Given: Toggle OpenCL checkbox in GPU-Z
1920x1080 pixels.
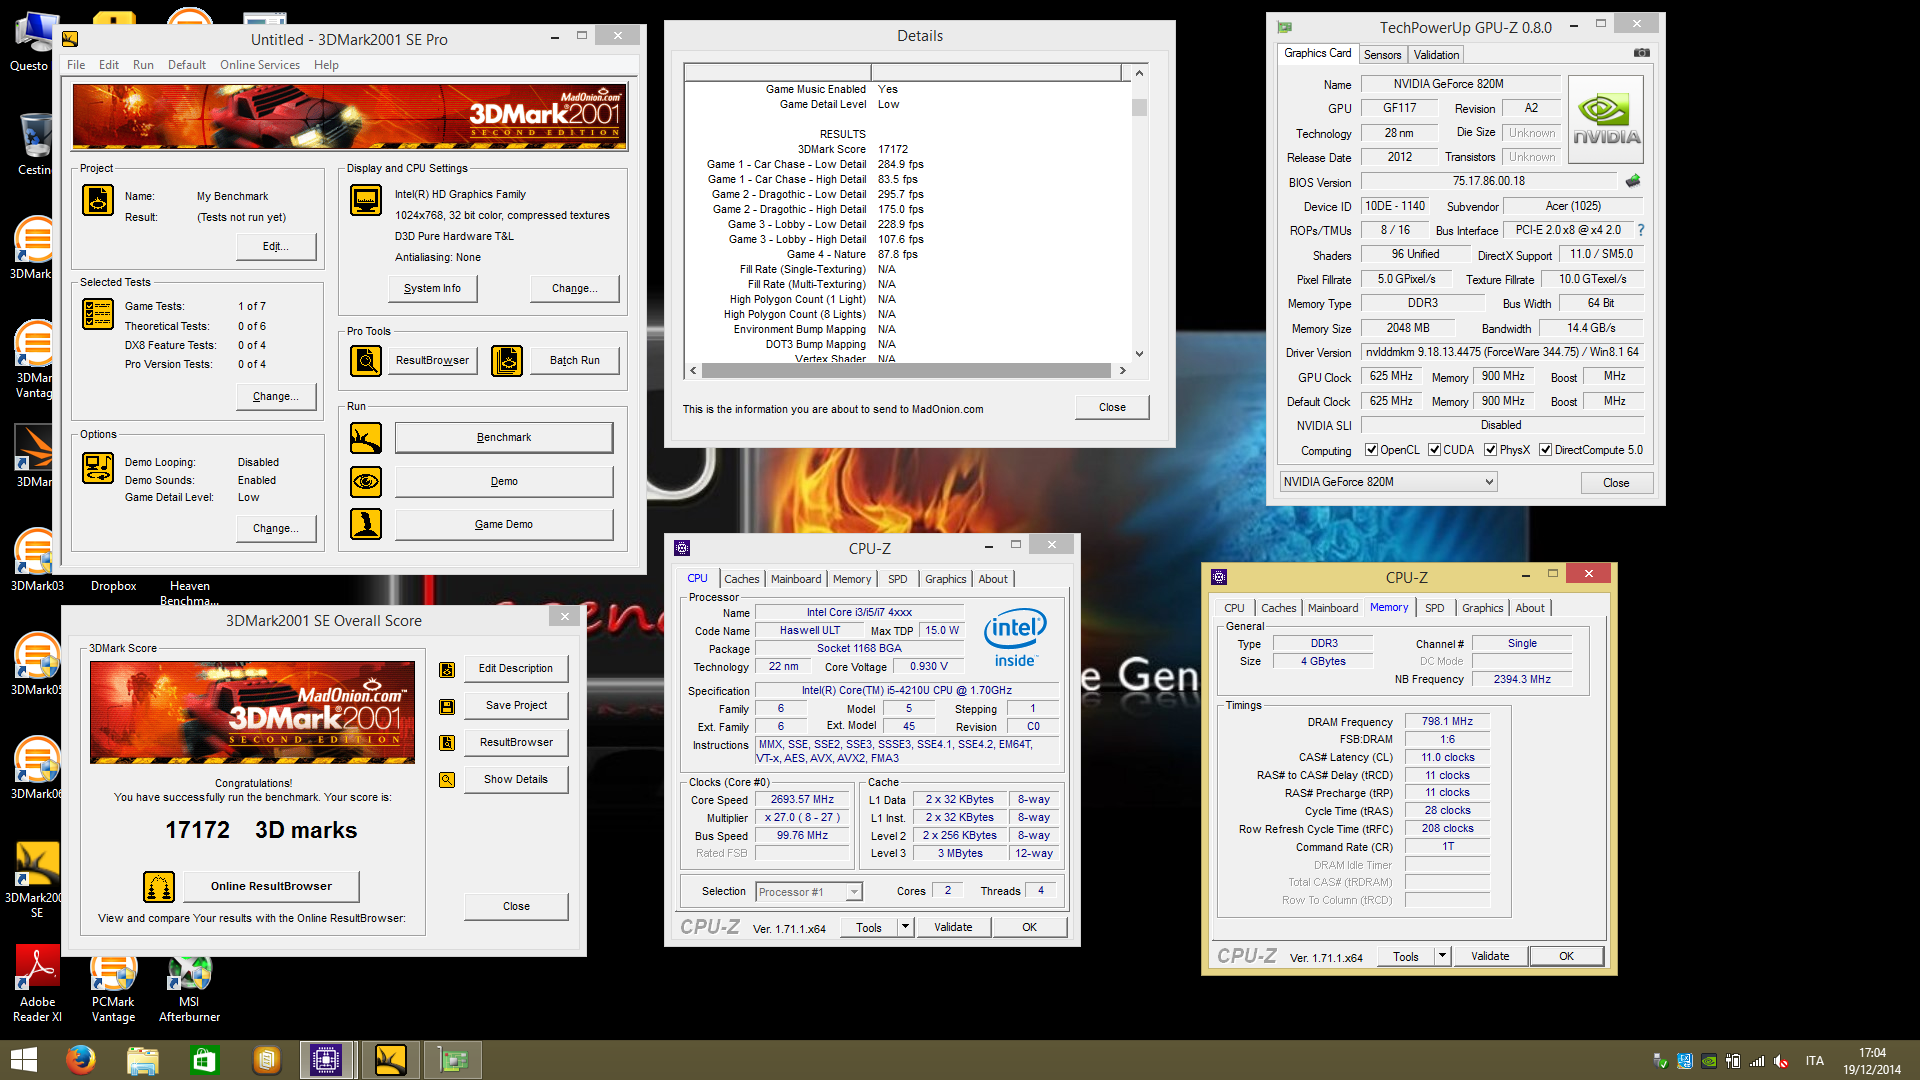Looking at the screenshot, I should click(x=1372, y=450).
